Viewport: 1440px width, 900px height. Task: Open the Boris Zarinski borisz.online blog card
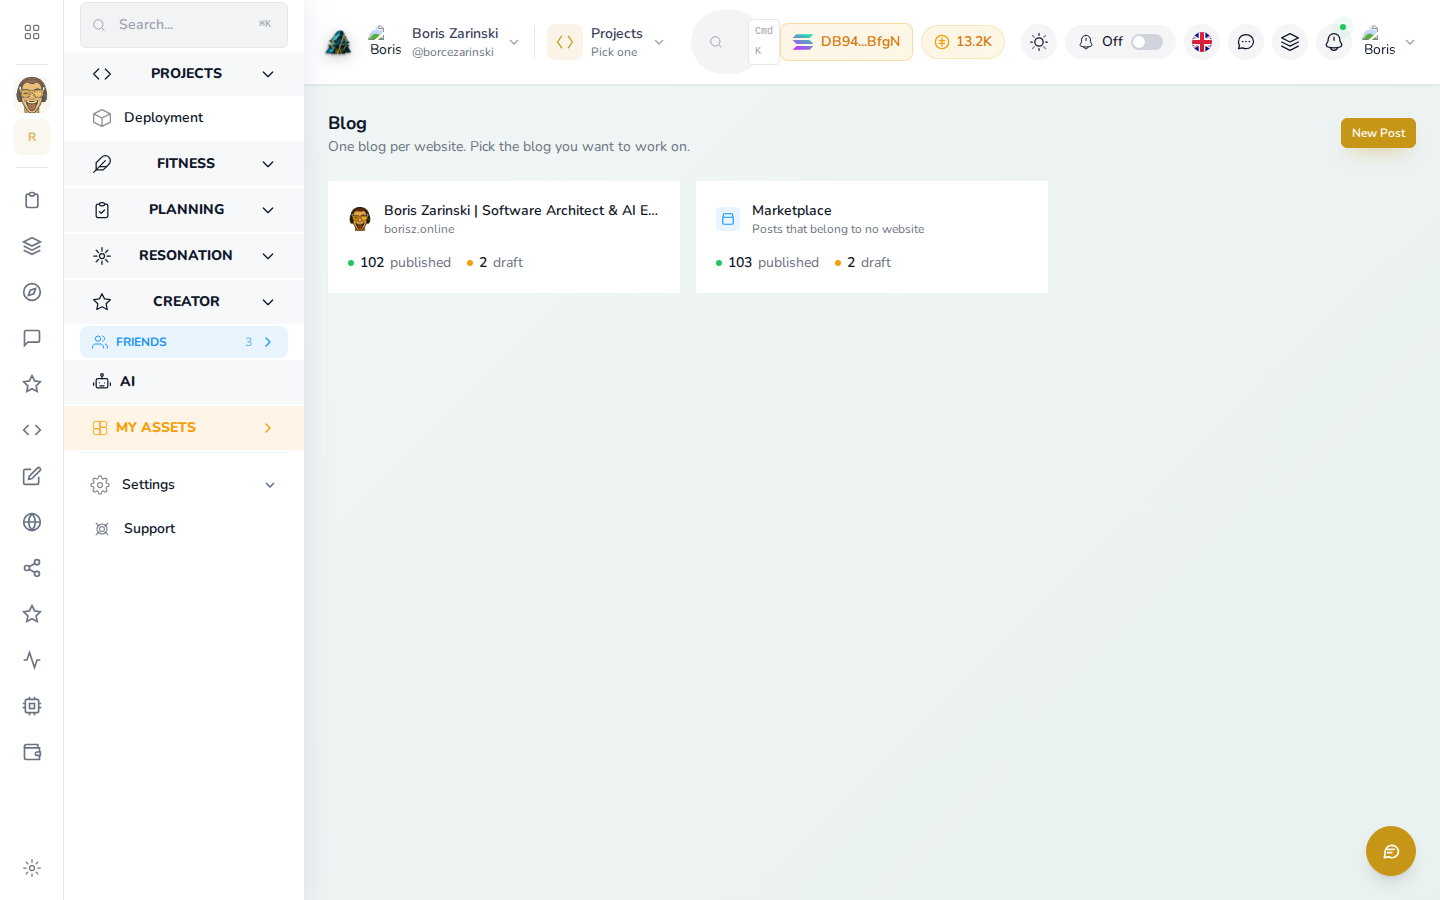pos(504,237)
